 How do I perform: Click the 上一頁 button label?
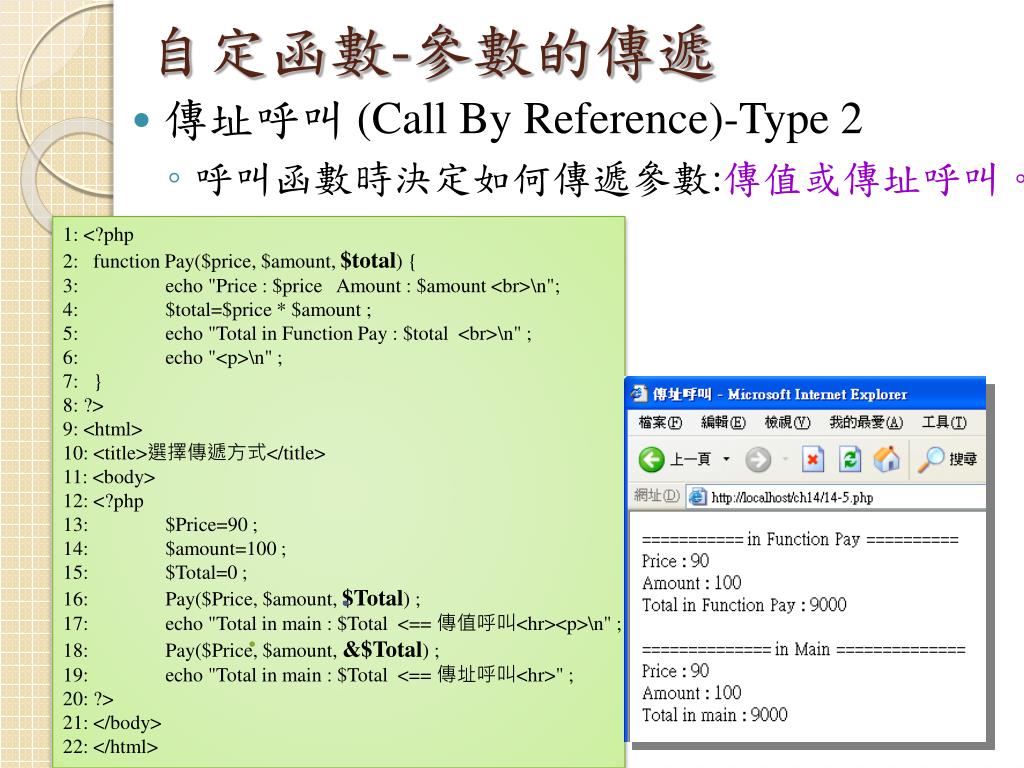click(x=690, y=459)
